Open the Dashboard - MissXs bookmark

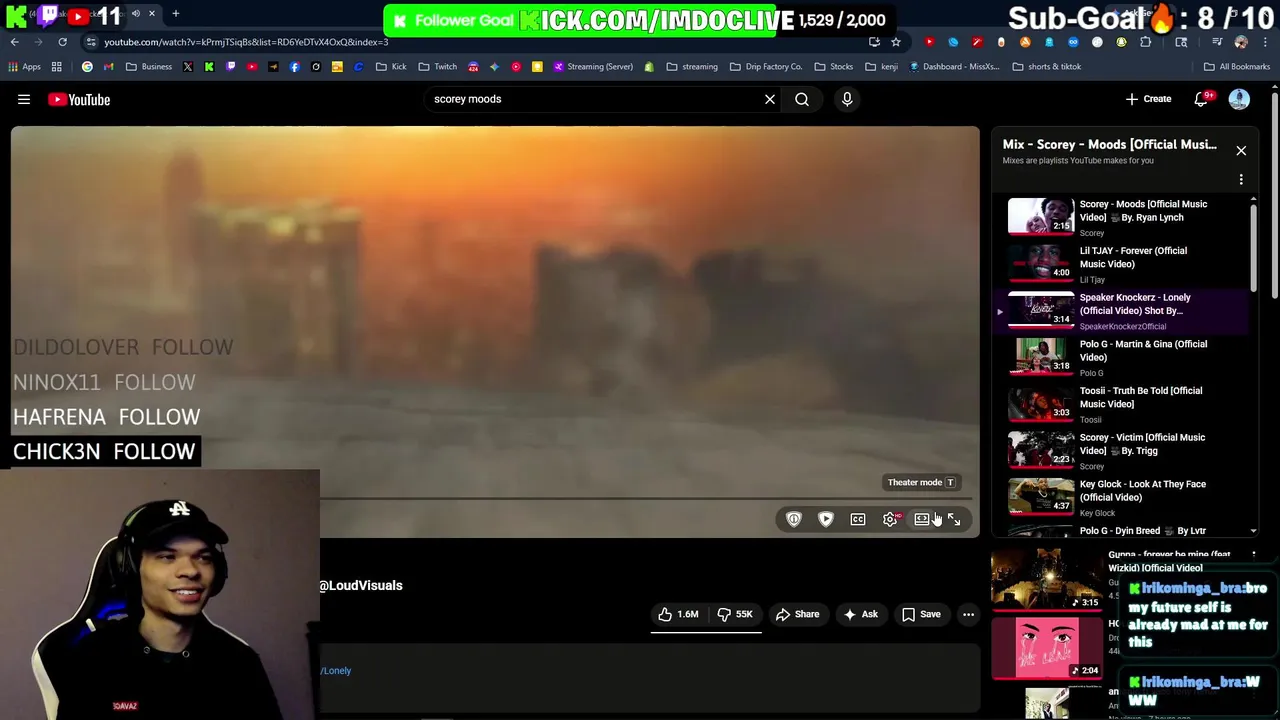click(x=955, y=67)
